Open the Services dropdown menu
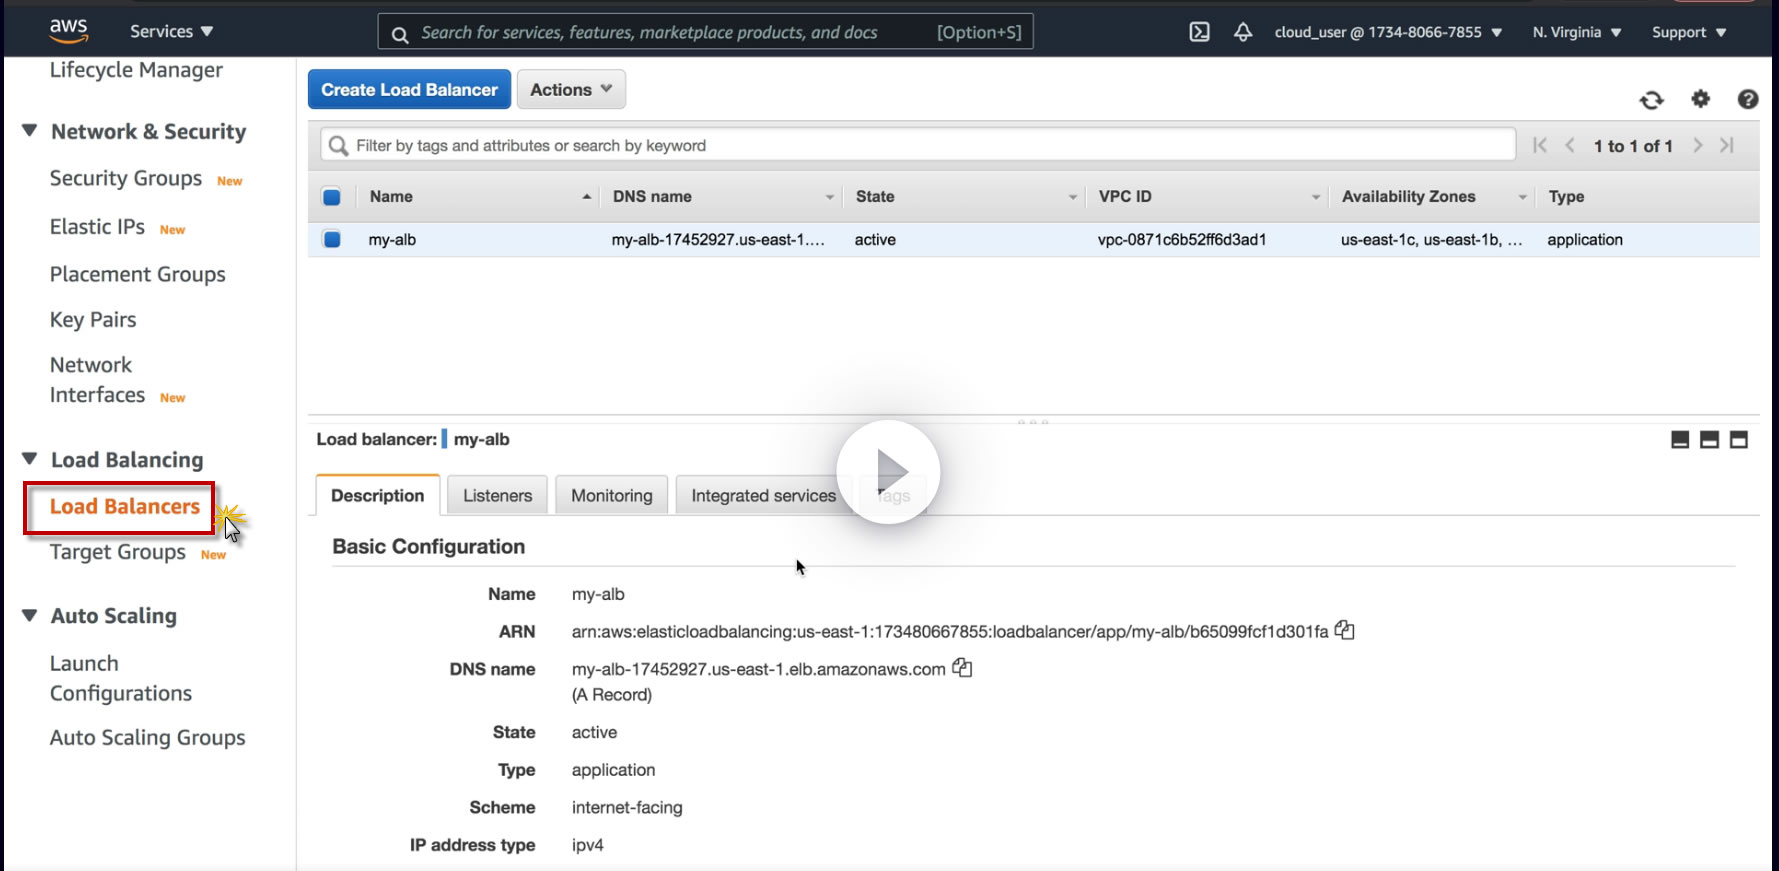Screen dimensions: 1779x871 (172, 31)
